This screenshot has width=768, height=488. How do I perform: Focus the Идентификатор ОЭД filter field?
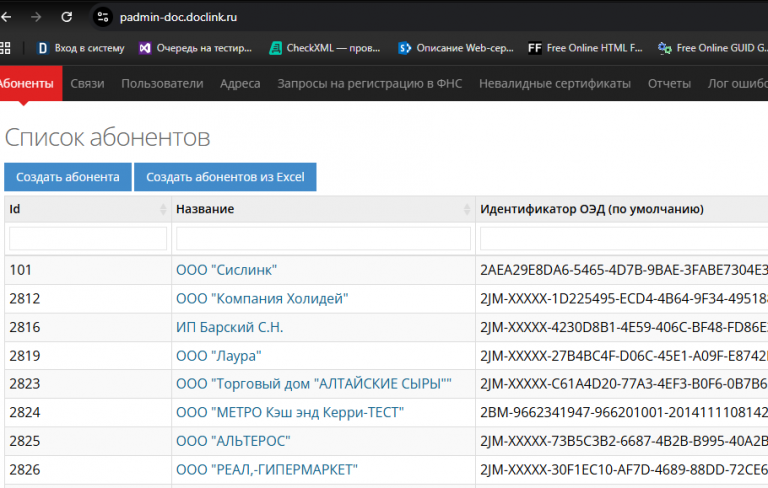coord(624,239)
